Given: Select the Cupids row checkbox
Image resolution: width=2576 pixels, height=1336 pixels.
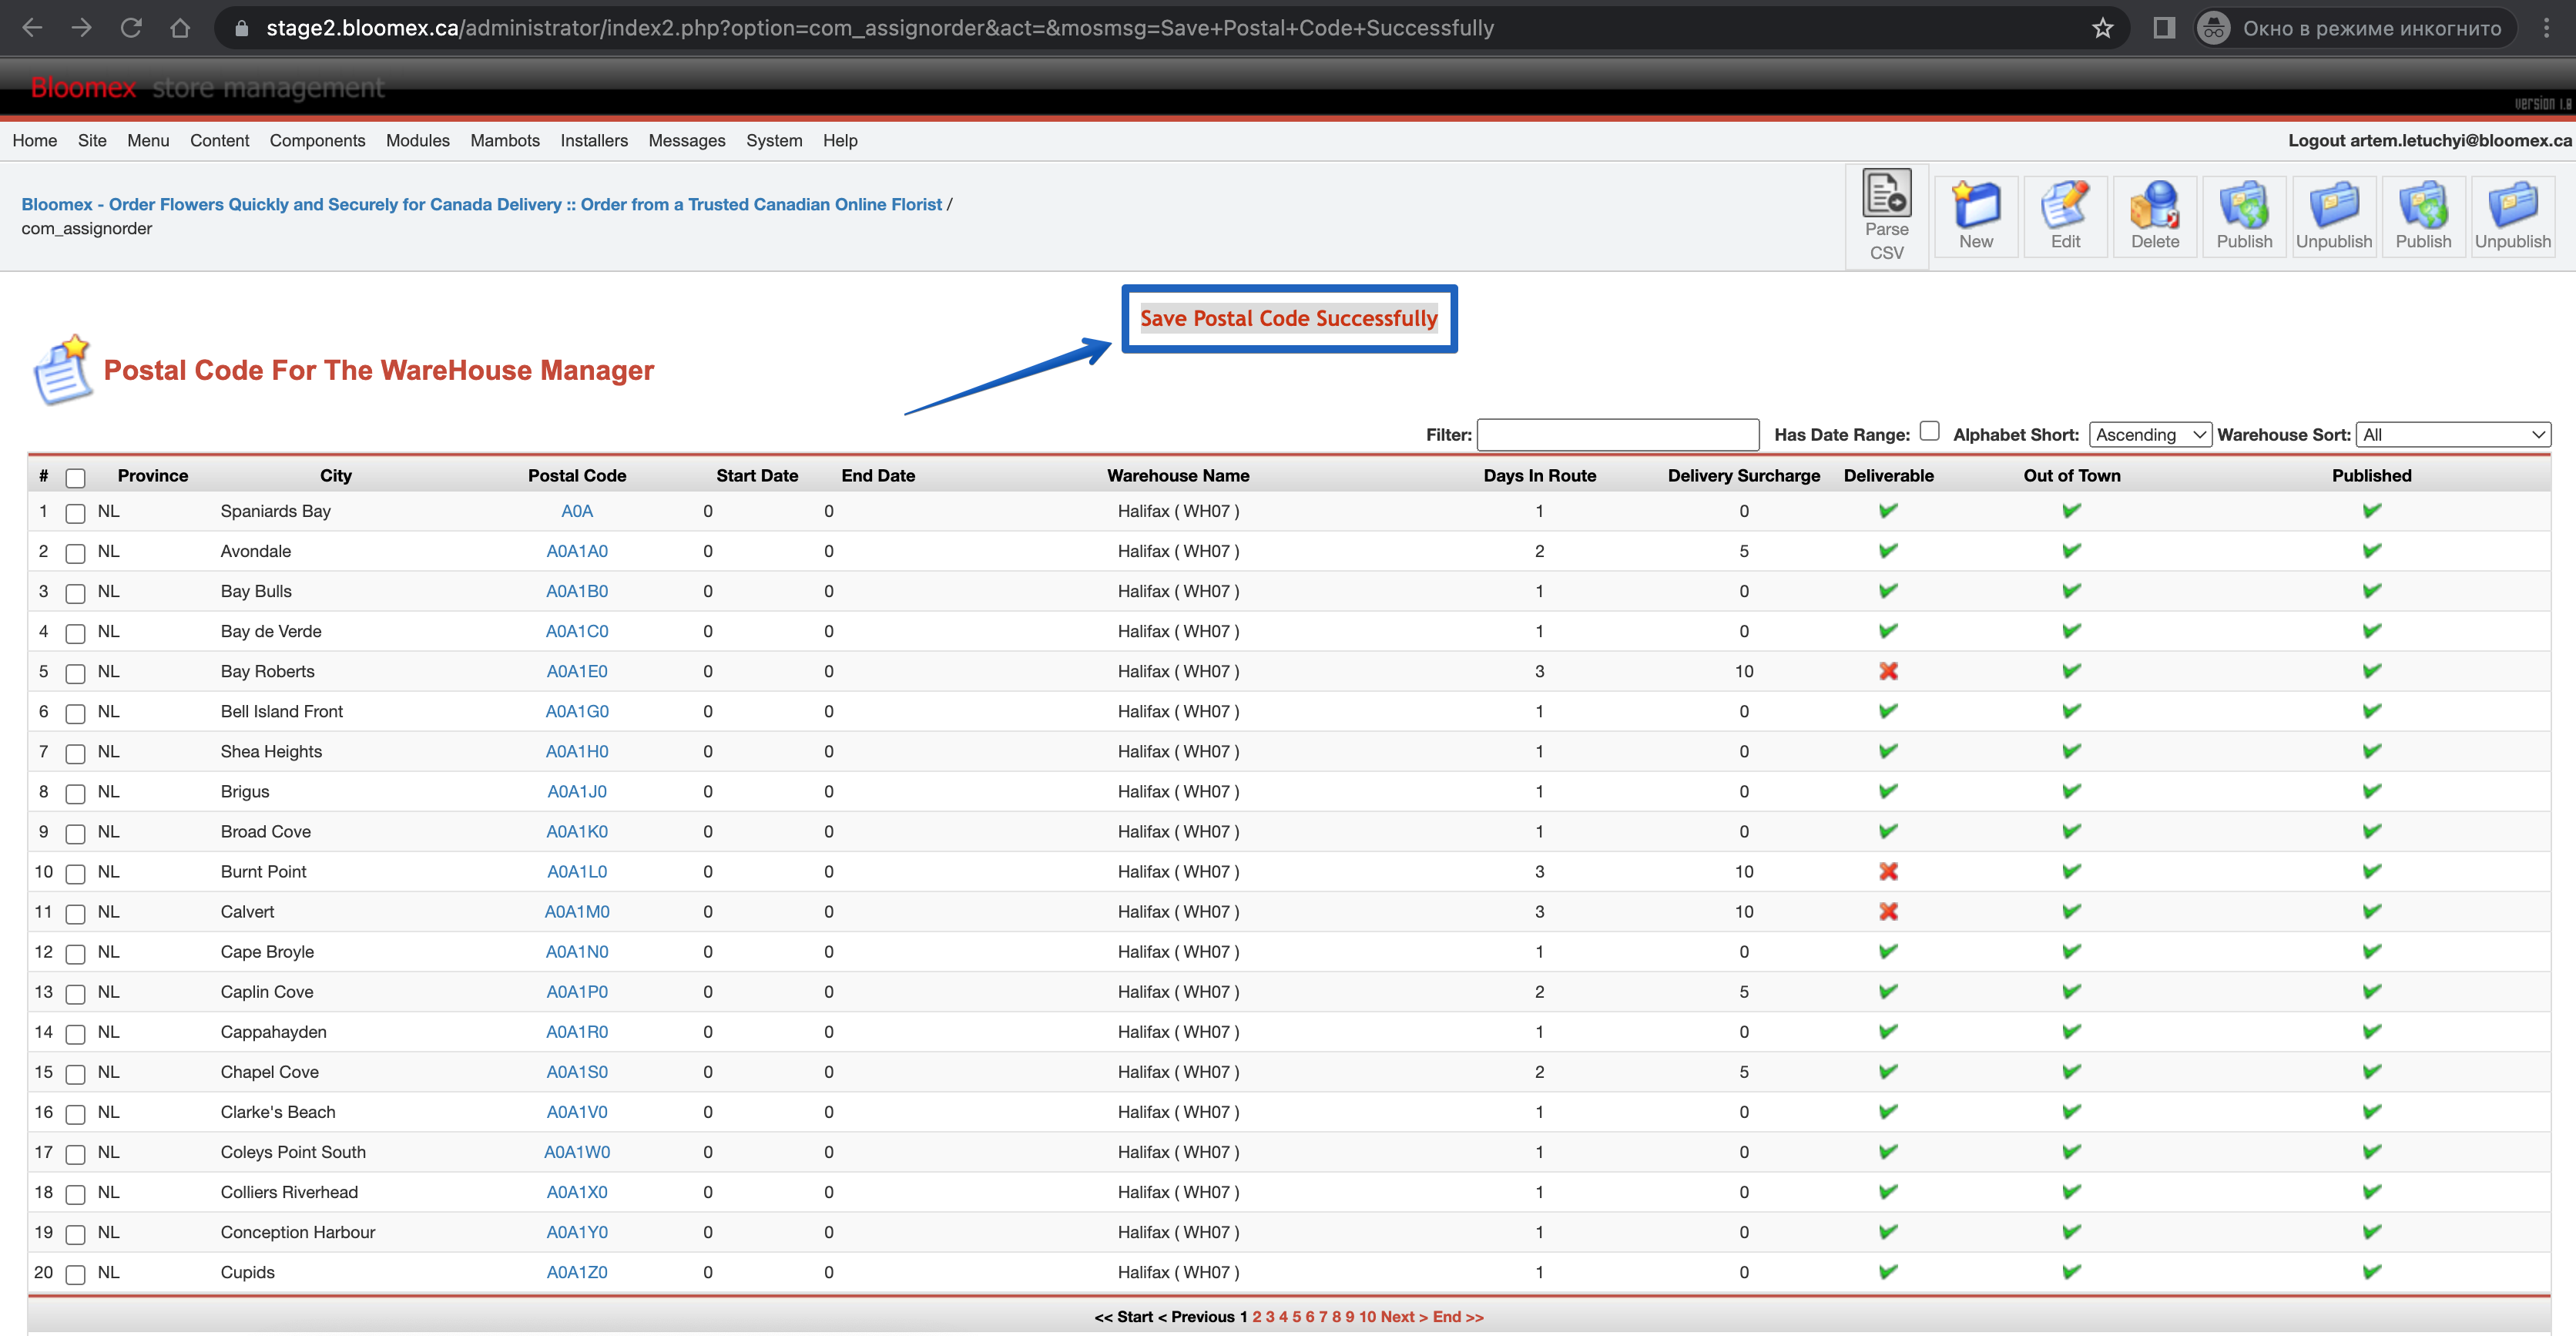Looking at the screenshot, I should [x=75, y=1275].
